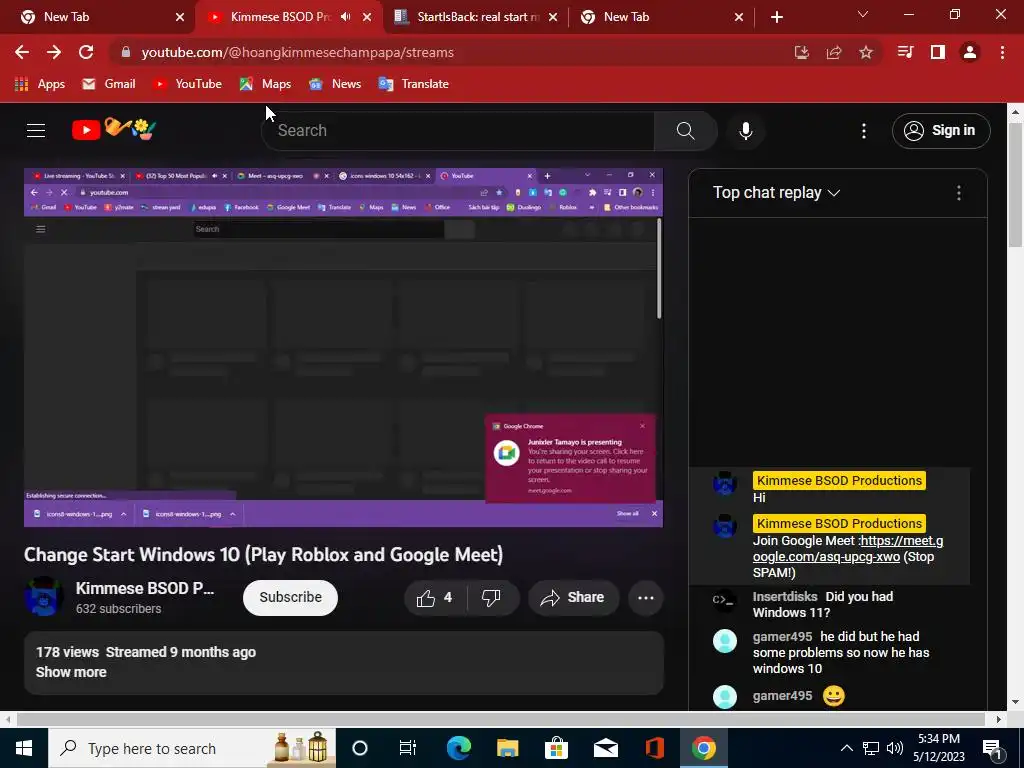
Task: Open volume control in system tray
Action: (895, 748)
